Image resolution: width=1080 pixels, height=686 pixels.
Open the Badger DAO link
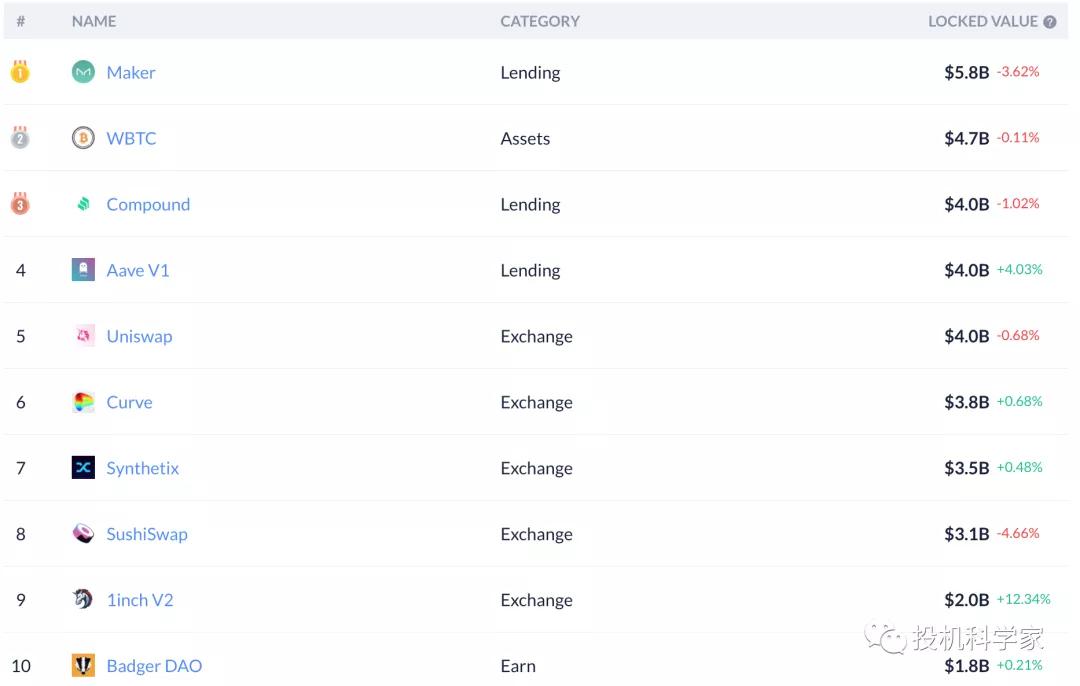(154, 666)
